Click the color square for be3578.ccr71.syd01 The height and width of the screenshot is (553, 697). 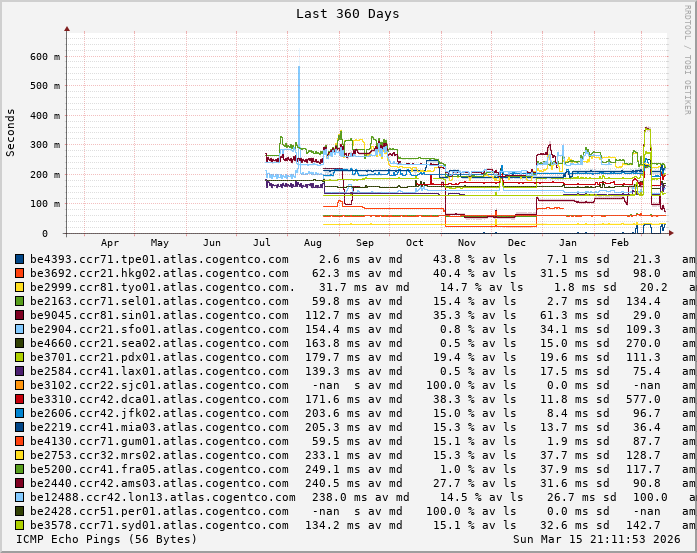coord(20,525)
